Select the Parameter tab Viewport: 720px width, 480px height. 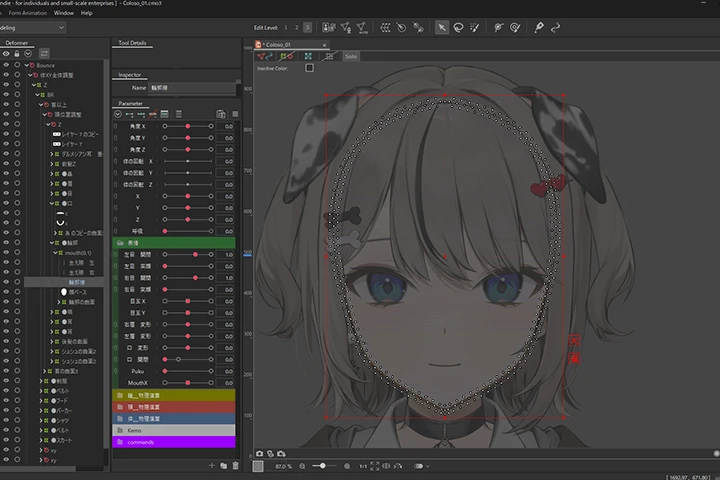[x=130, y=103]
